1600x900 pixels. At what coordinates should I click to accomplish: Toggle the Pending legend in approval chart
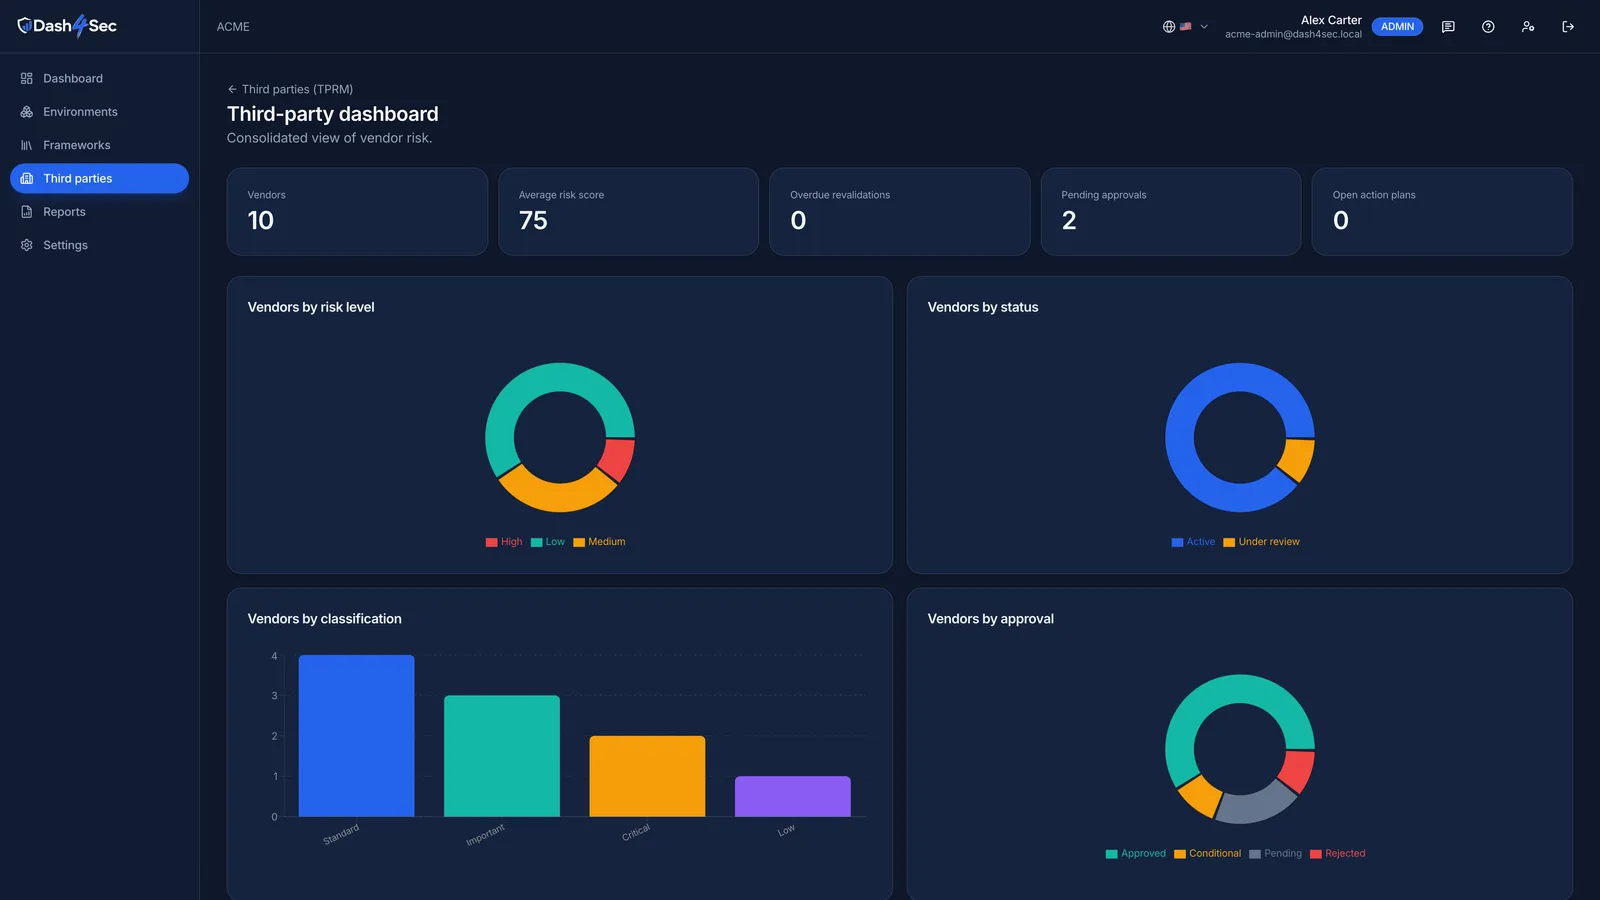(x=1275, y=854)
